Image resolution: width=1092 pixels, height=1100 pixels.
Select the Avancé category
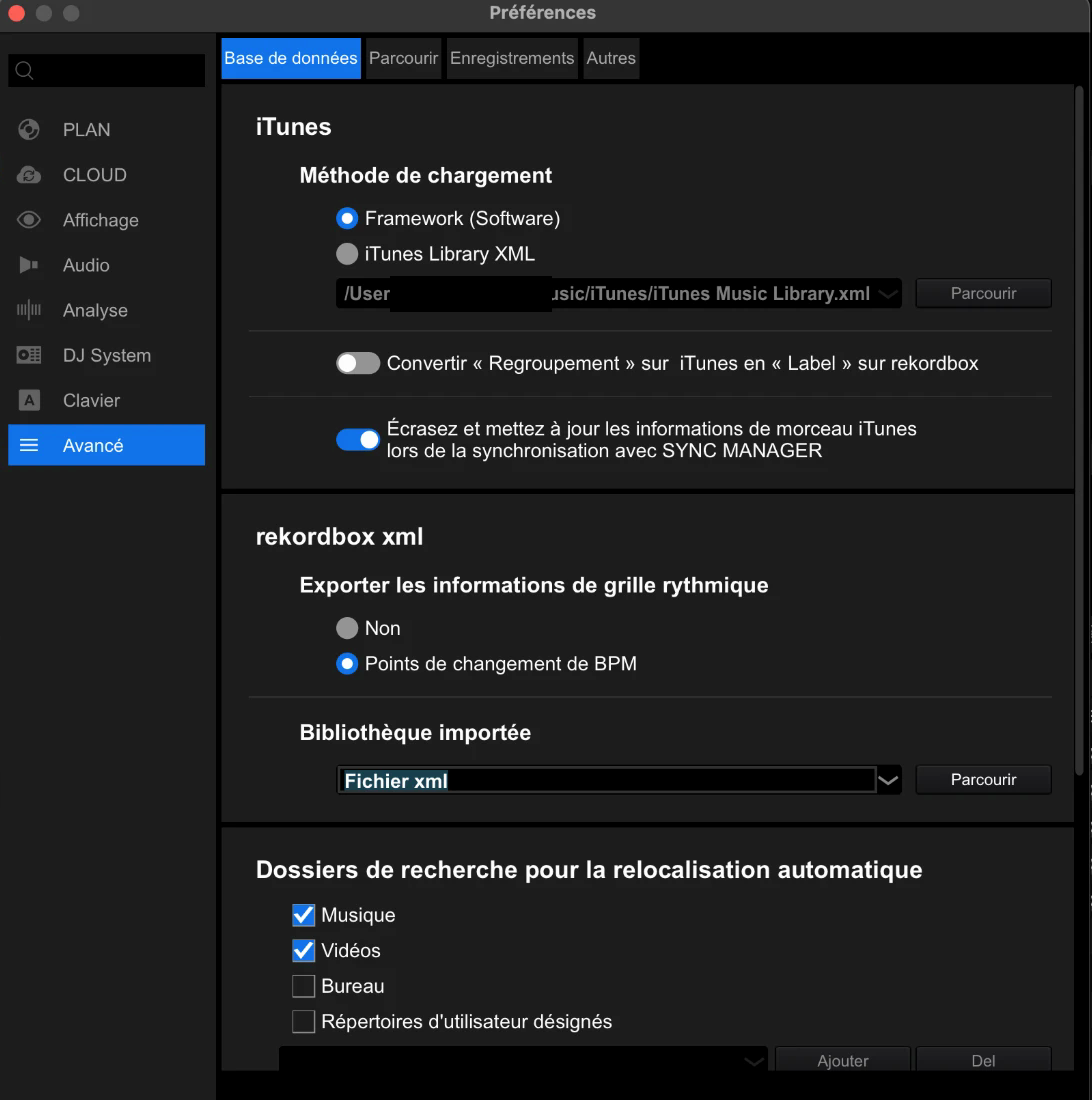(107, 445)
